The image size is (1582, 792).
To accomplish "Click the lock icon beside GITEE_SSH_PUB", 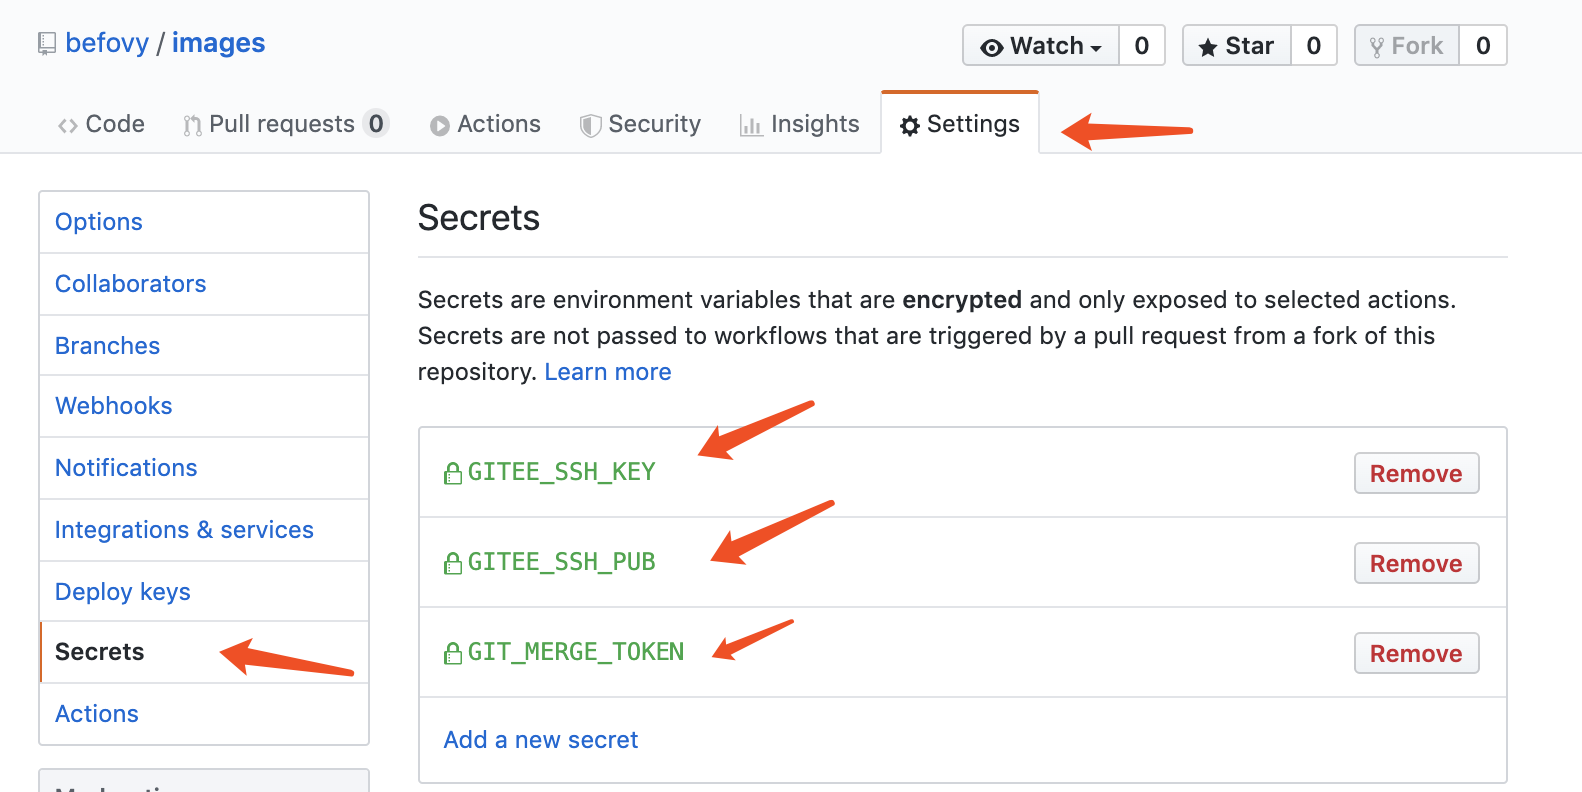I will pyautogui.click(x=453, y=563).
